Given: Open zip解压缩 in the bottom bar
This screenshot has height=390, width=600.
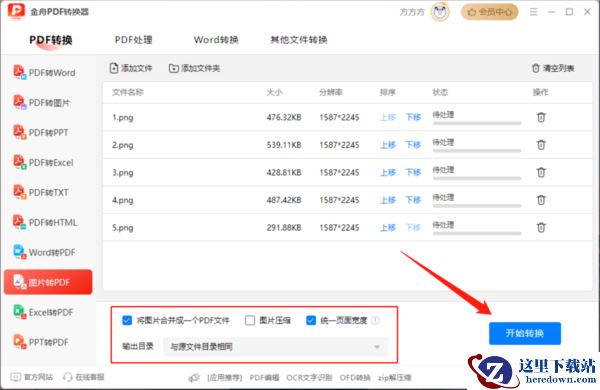Looking at the screenshot, I should click(395, 378).
